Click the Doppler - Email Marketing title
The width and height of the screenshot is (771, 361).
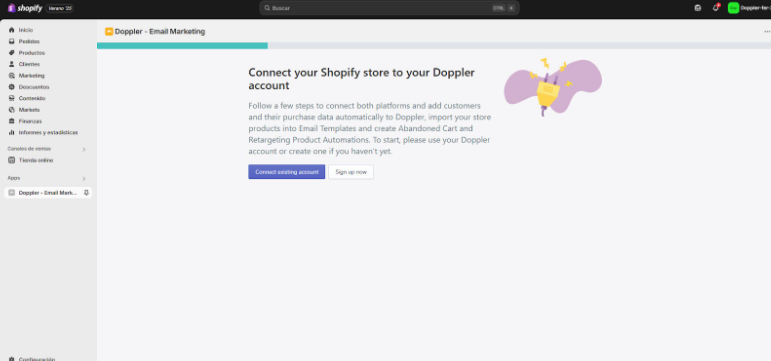click(160, 31)
